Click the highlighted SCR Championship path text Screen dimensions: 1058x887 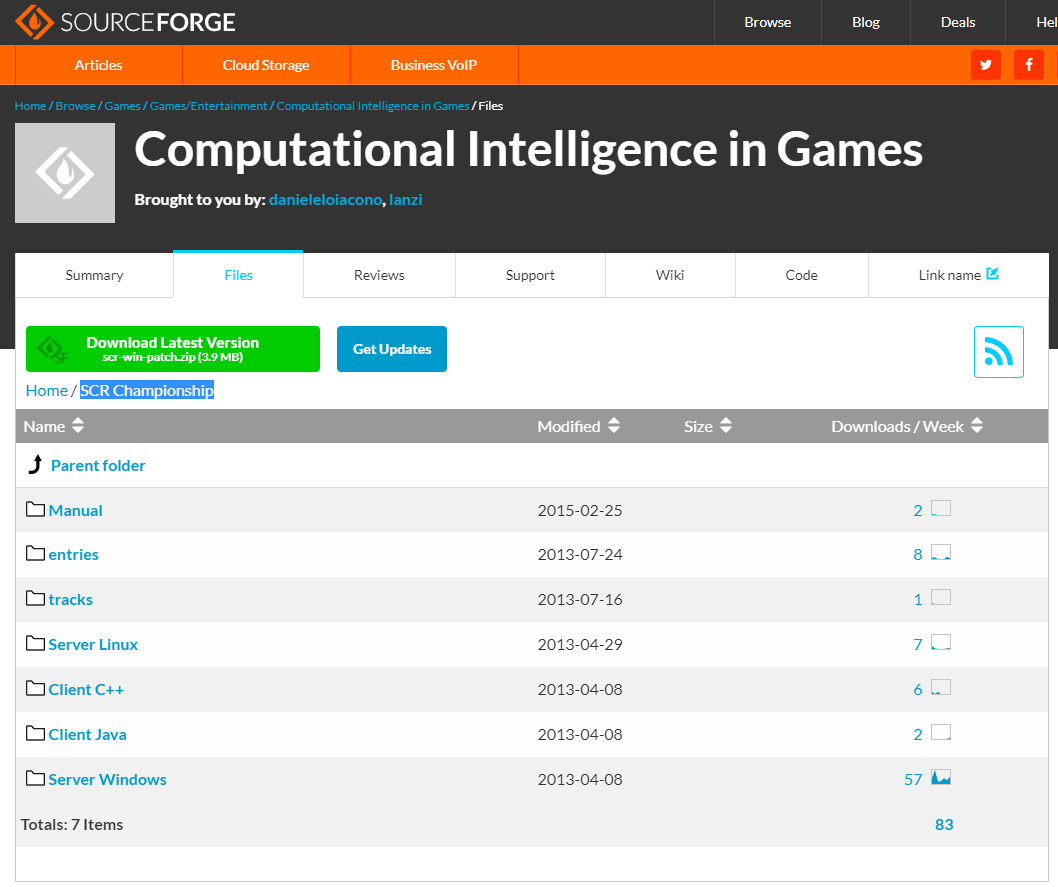coord(147,391)
